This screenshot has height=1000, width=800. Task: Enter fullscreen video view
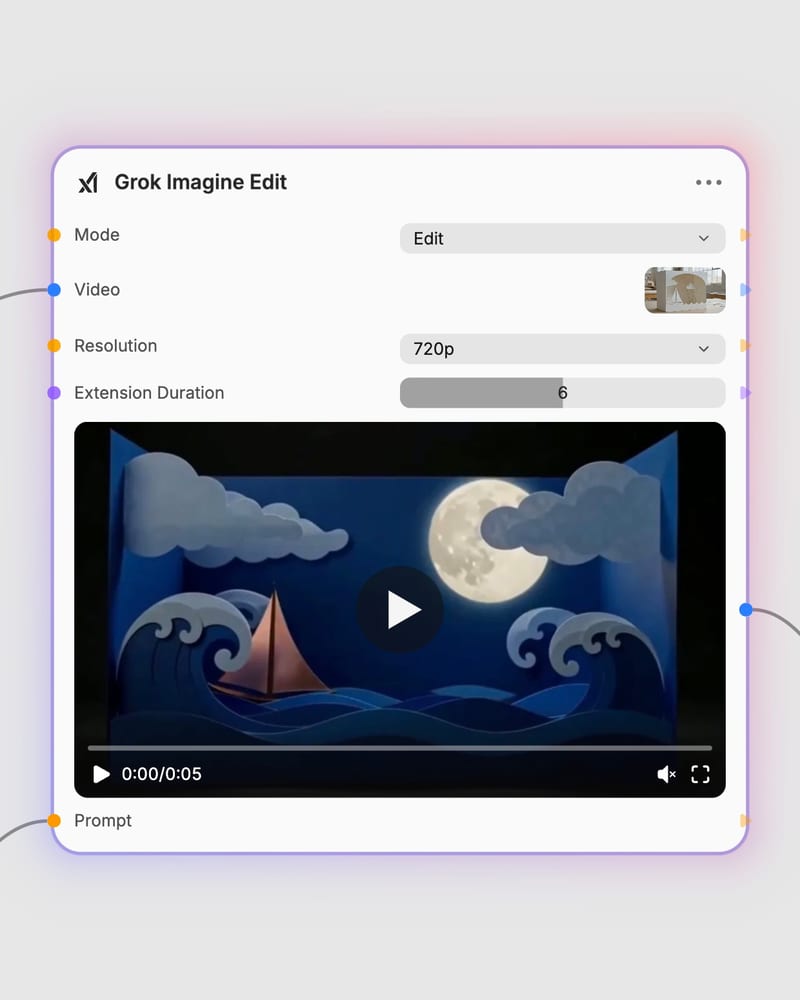point(700,774)
